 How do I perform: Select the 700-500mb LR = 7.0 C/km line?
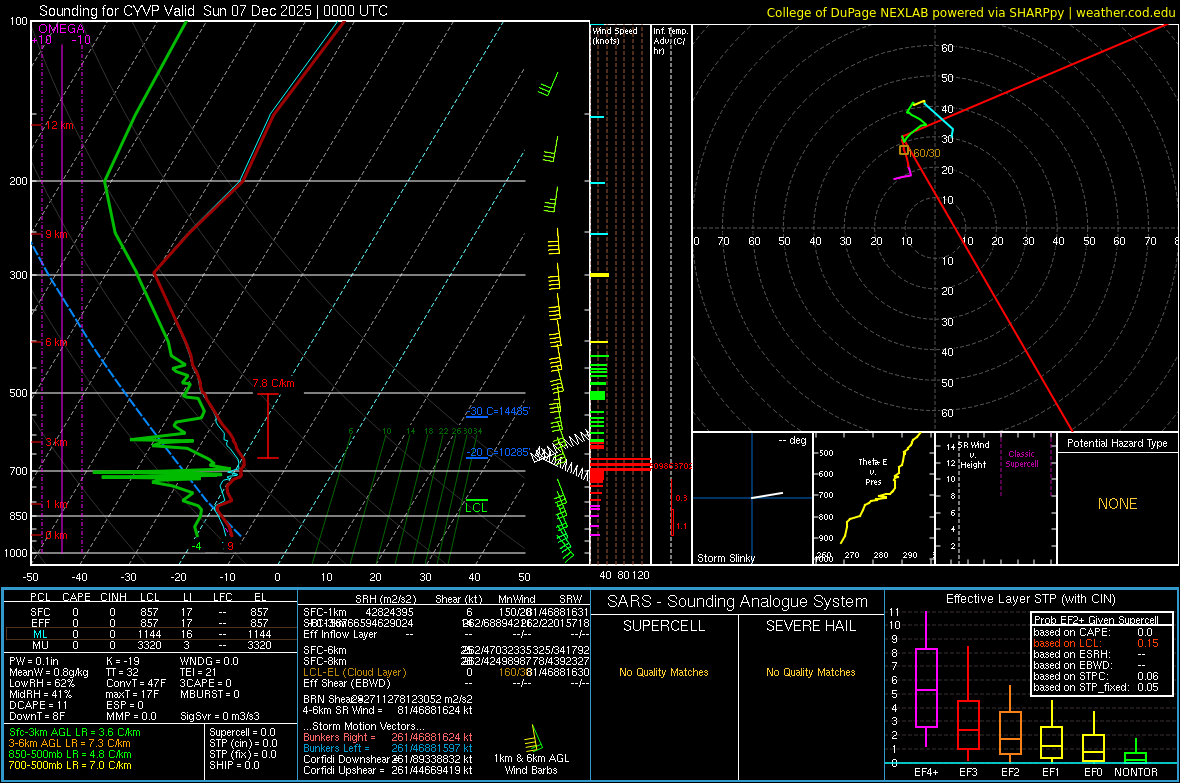[x=70, y=765]
